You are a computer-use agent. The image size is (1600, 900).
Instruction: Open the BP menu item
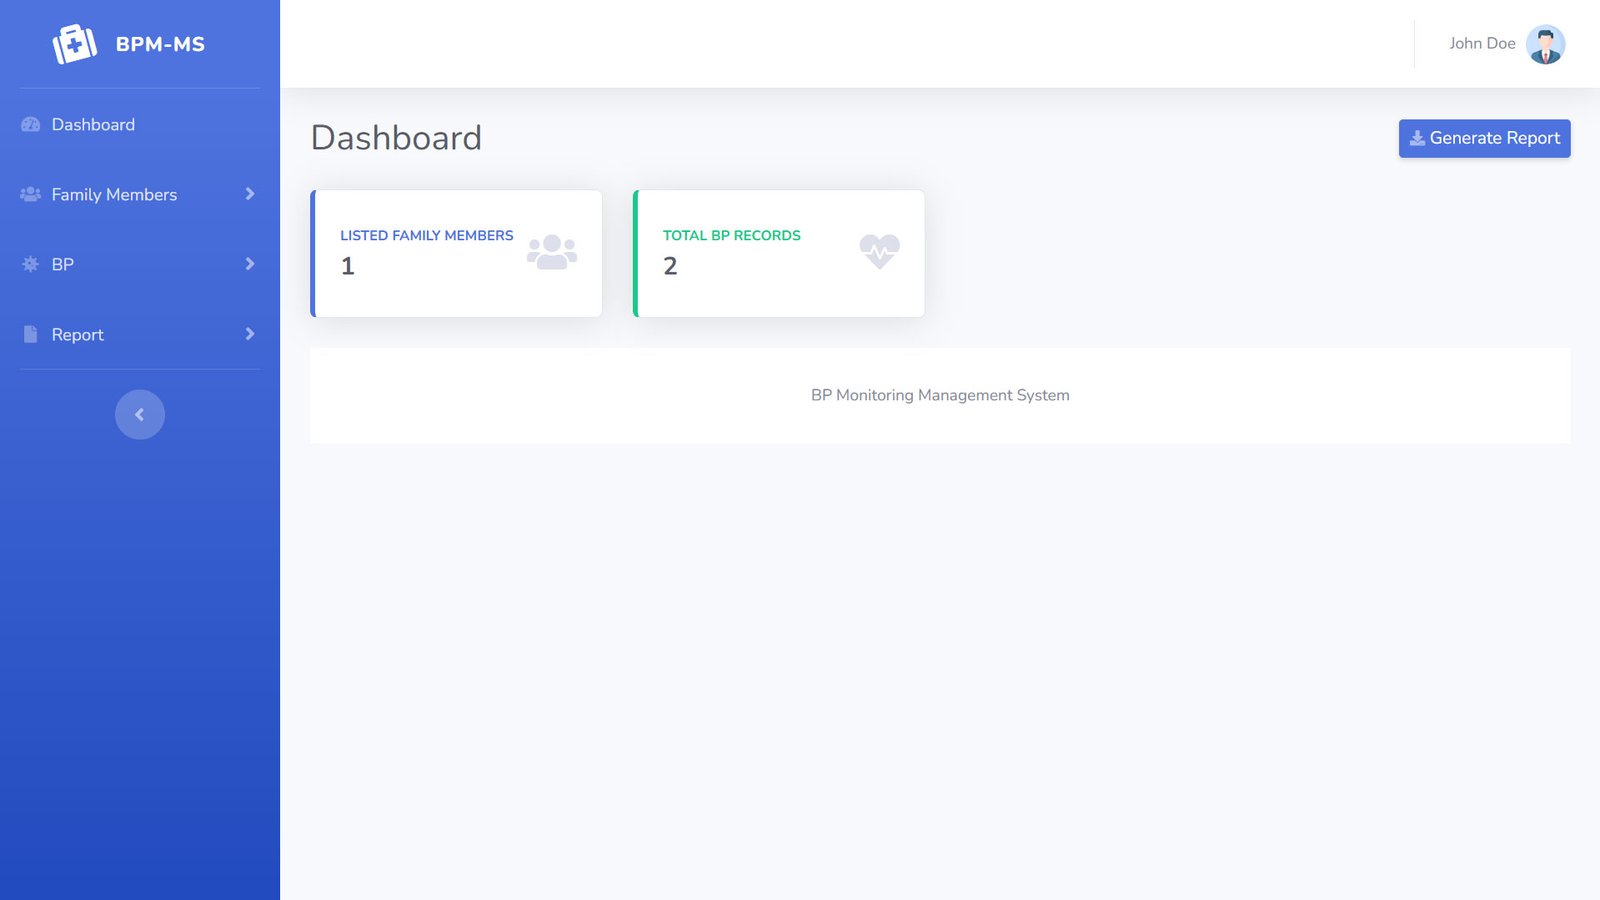click(140, 265)
